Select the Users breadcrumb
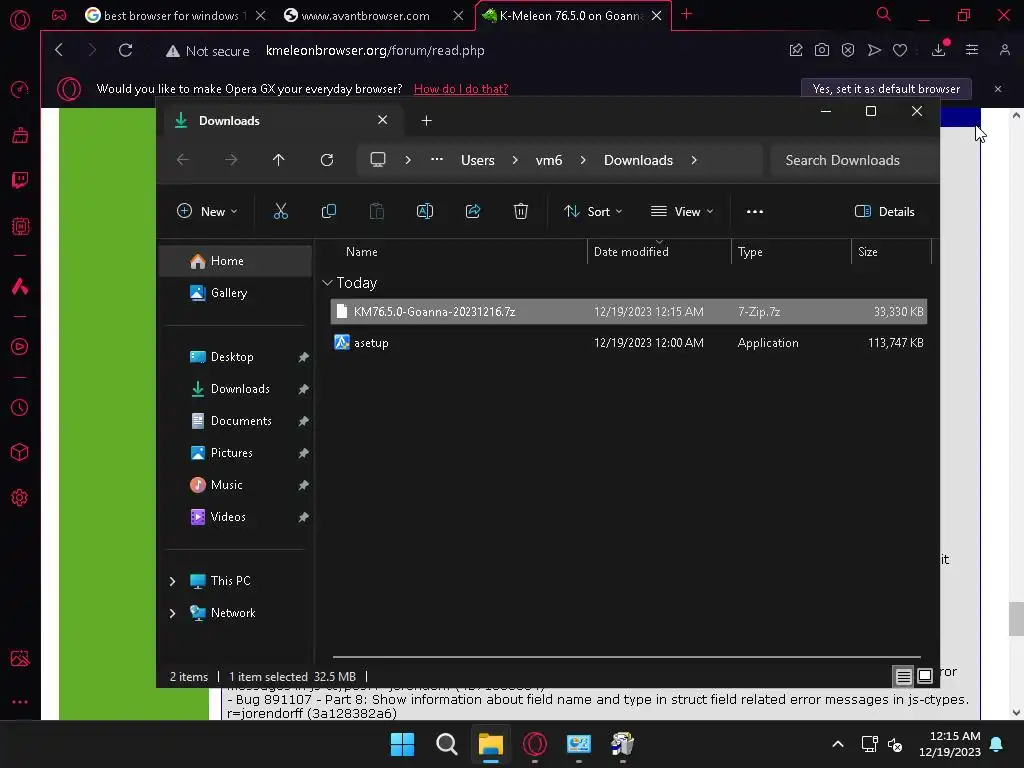Image resolution: width=1024 pixels, height=768 pixels. click(x=477, y=160)
